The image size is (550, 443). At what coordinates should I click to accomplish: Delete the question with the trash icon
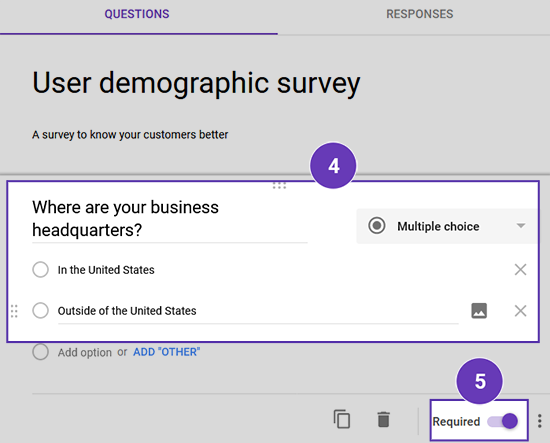tap(383, 419)
